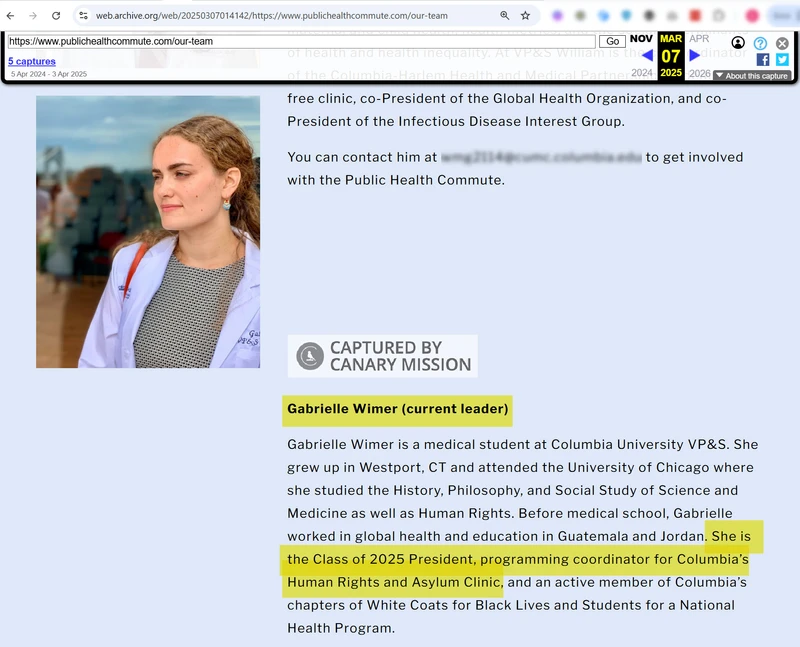The image size is (800, 647).
Task: Click the 2026 year in the capture timeline
Action: pos(700,73)
